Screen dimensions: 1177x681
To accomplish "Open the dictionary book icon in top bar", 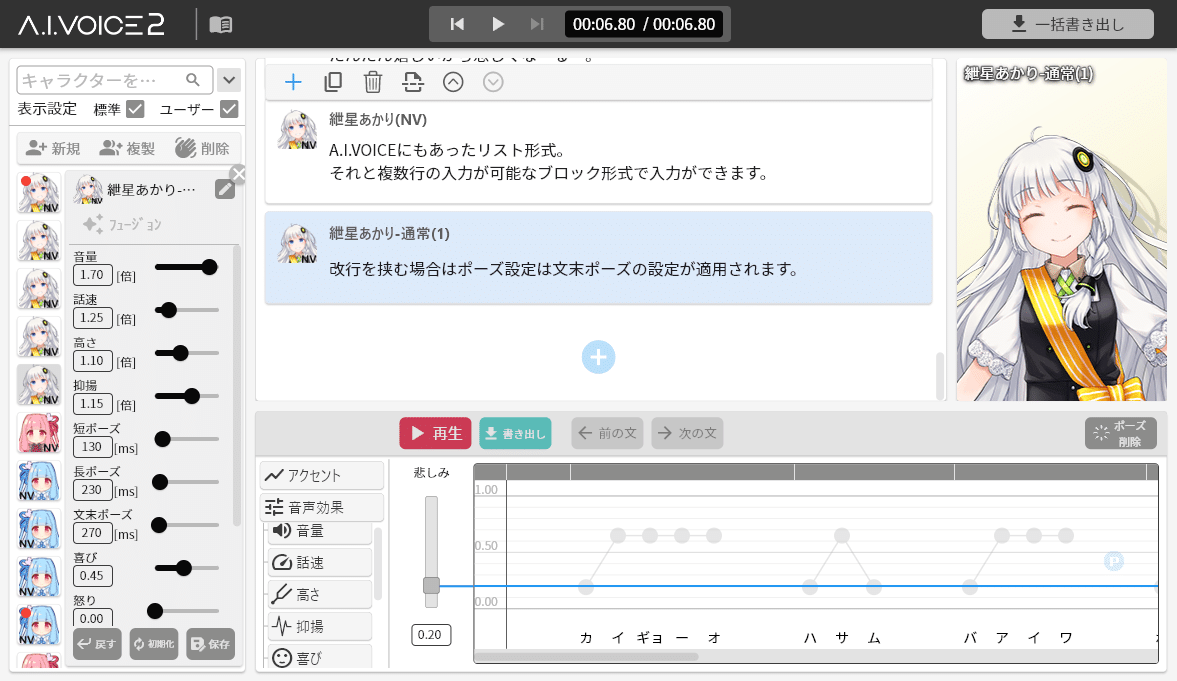I will [x=220, y=22].
